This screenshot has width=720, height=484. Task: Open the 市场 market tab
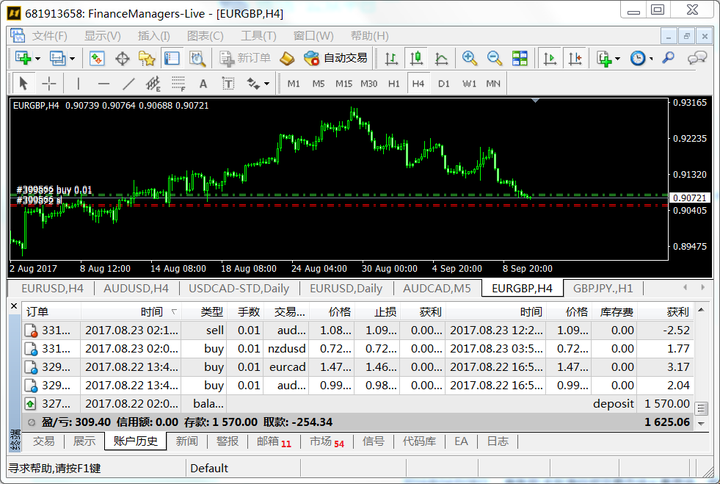pyautogui.click(x=326, y=442)
